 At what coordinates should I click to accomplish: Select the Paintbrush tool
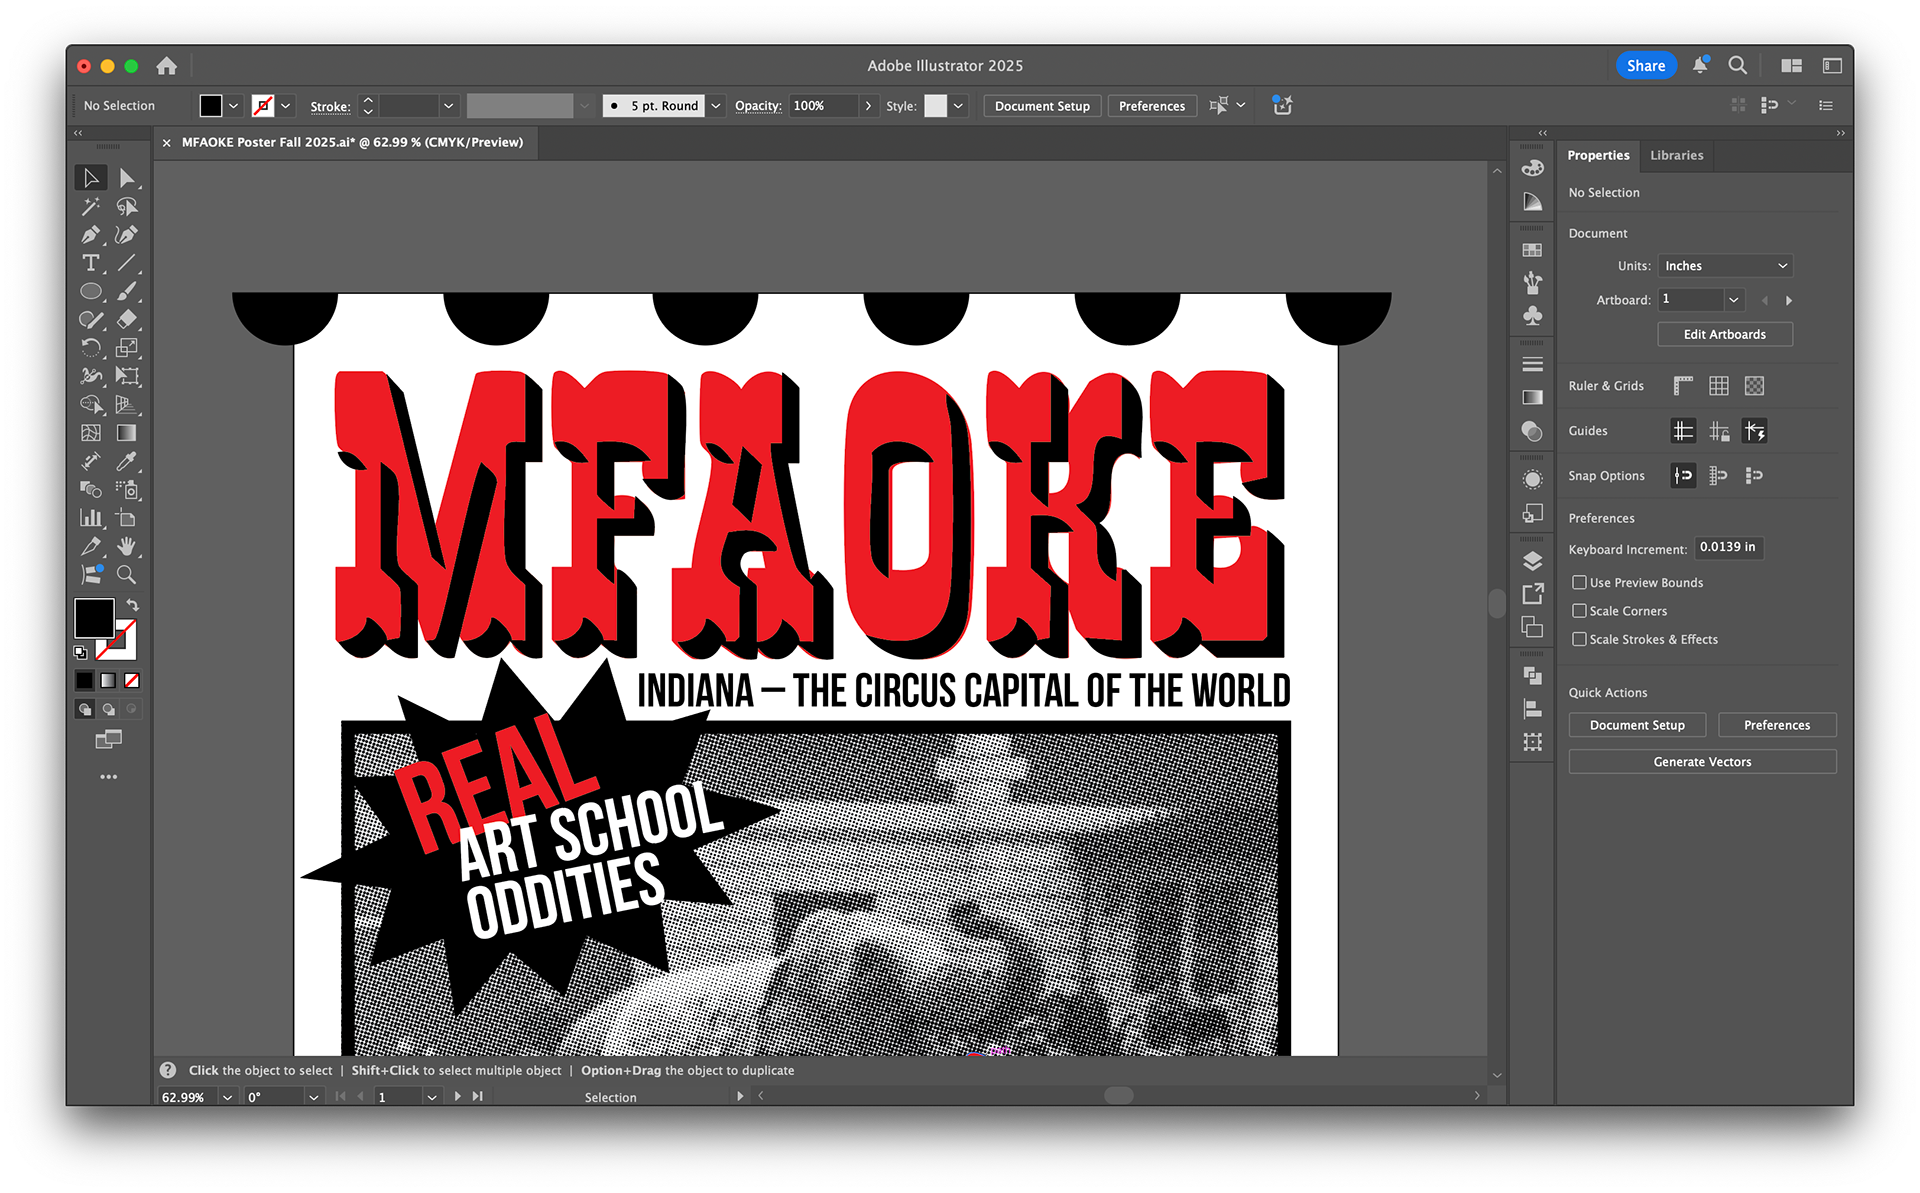[x=126, y=293]
